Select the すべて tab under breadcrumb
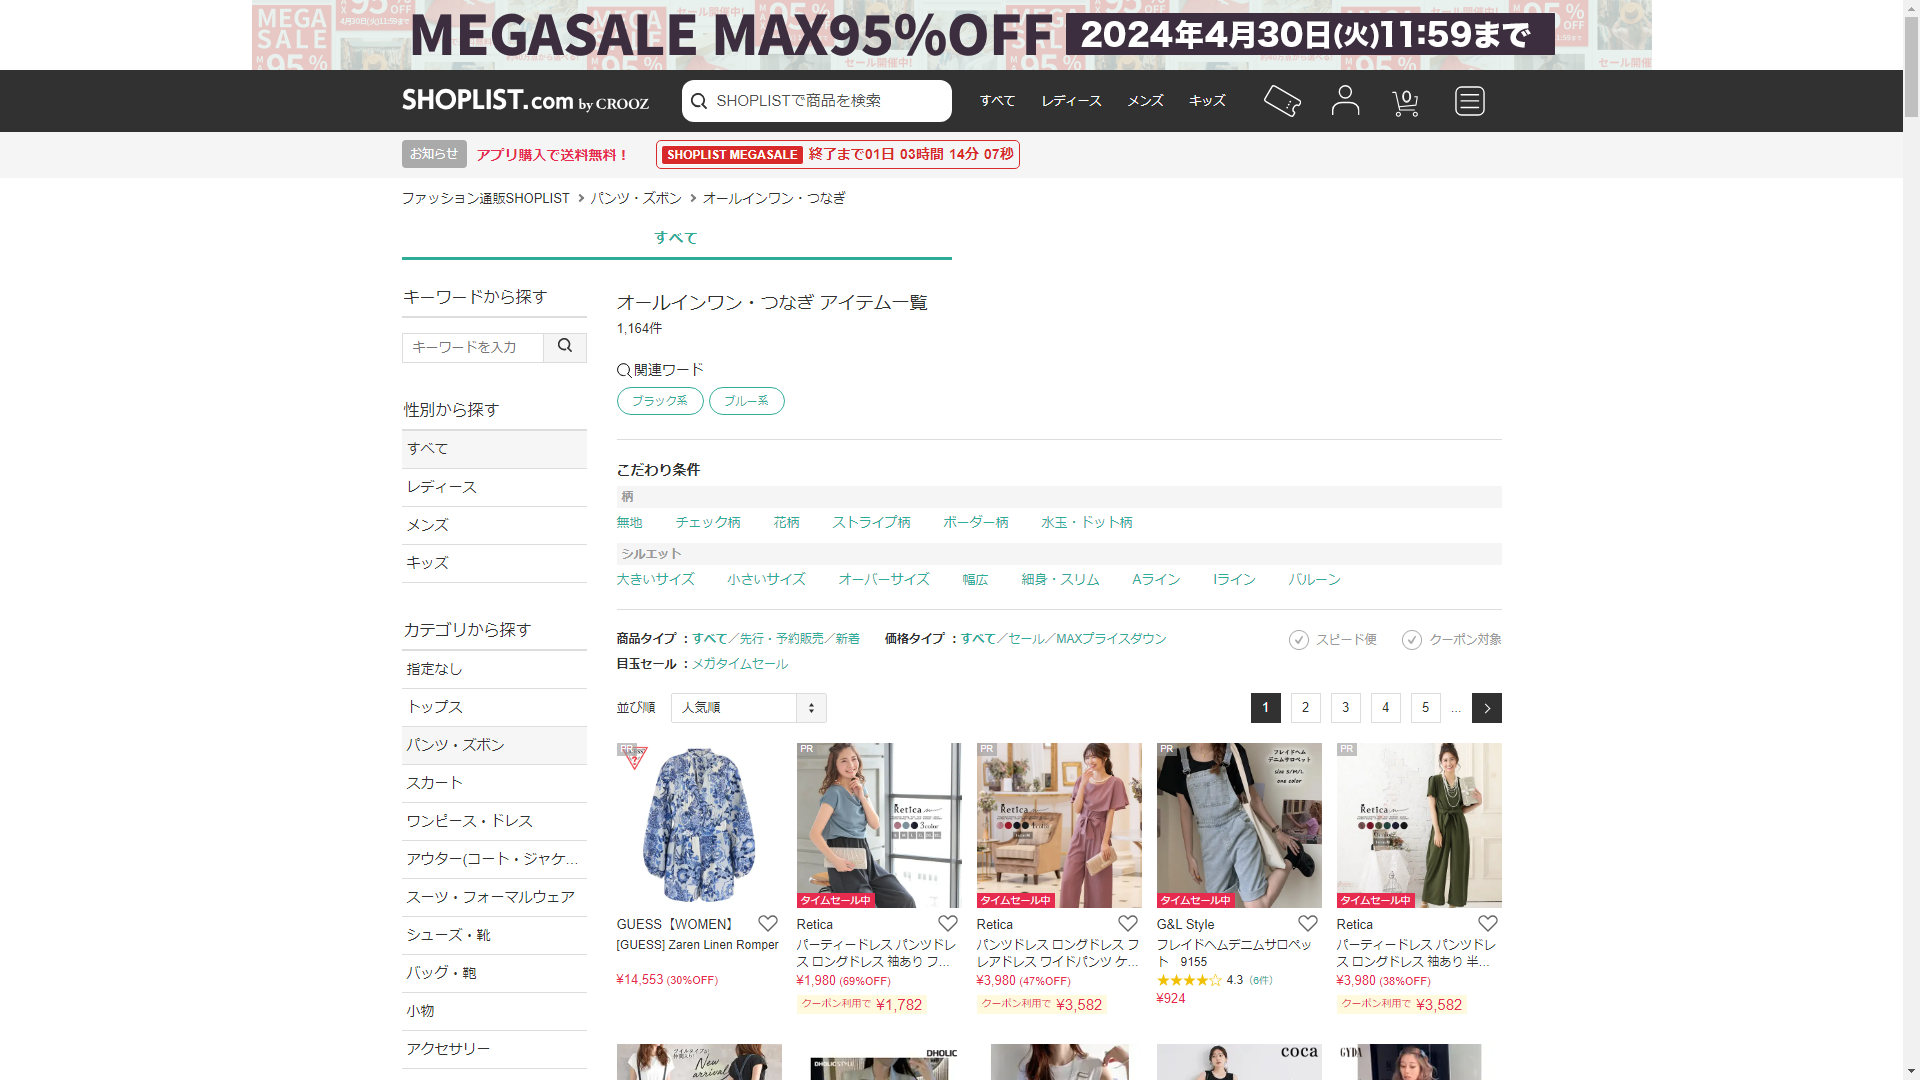 pos(676,238)
